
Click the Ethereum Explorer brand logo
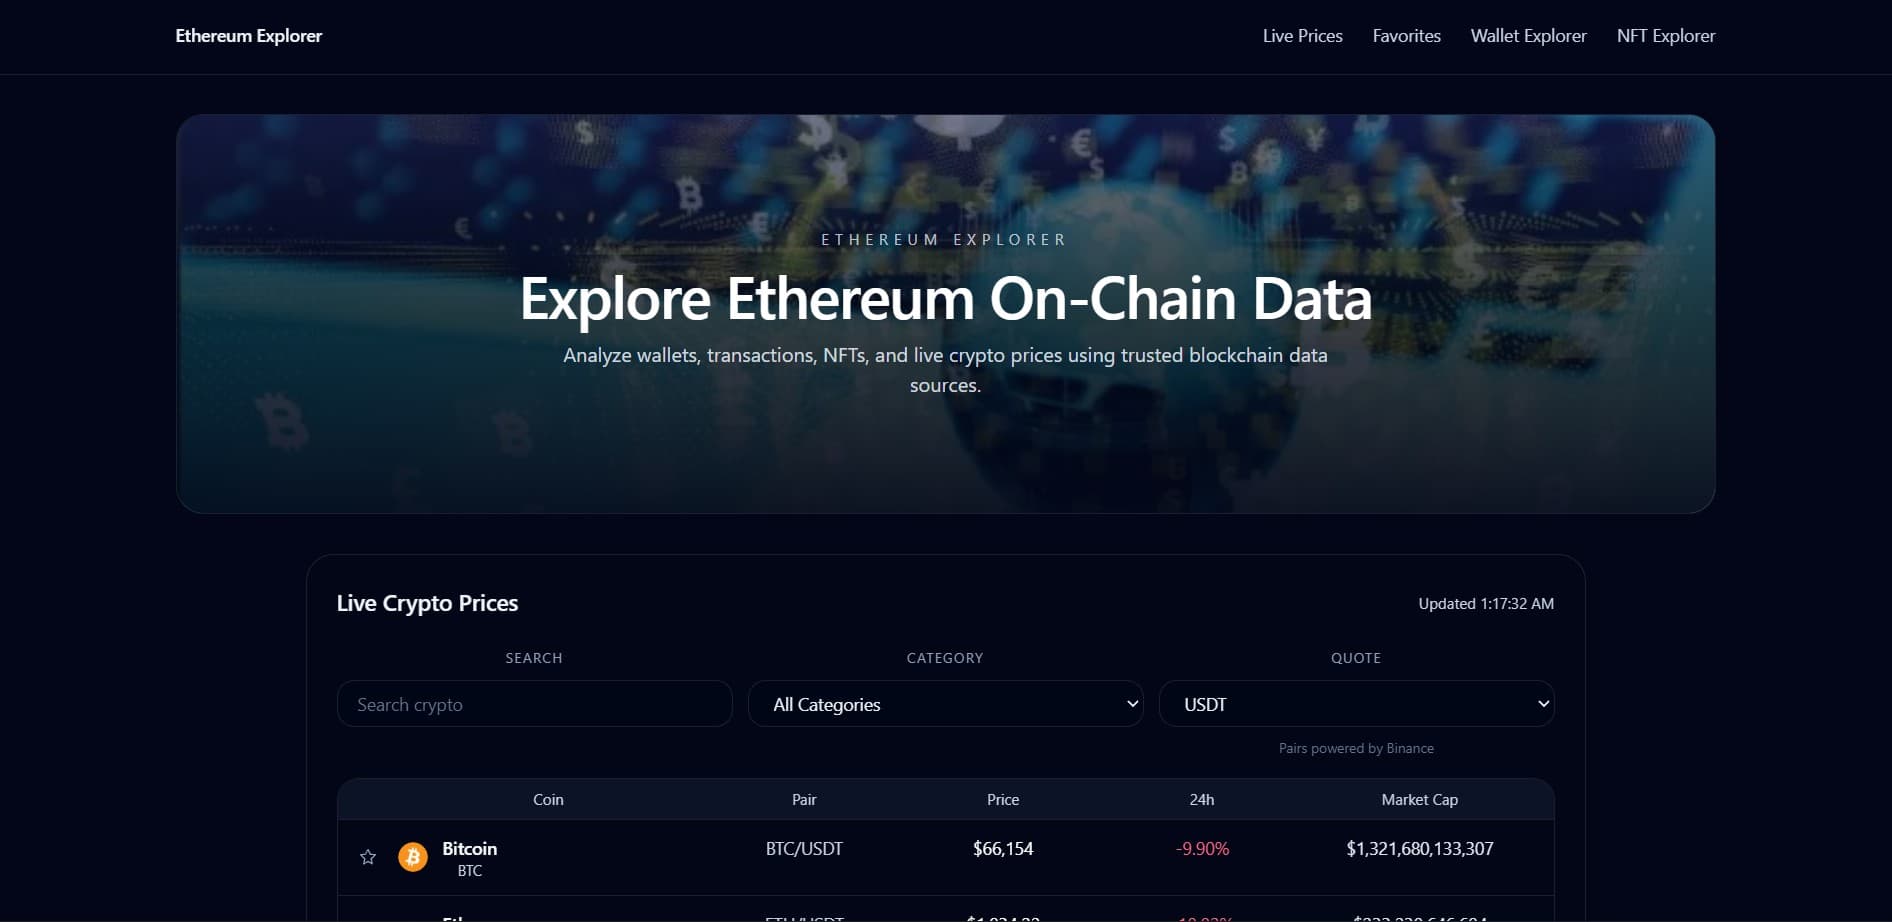click(x=248, y=36)
